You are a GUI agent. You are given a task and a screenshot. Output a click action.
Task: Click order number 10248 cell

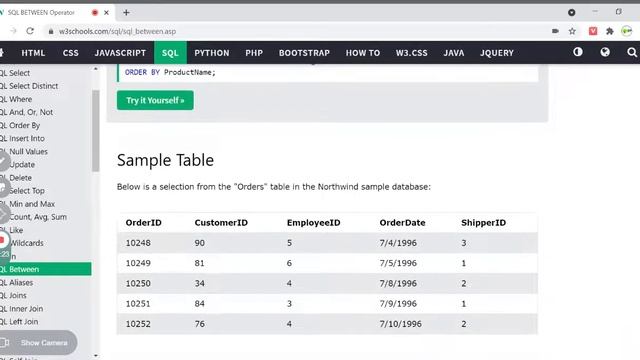pyautogui.click(x=138, y=243)
